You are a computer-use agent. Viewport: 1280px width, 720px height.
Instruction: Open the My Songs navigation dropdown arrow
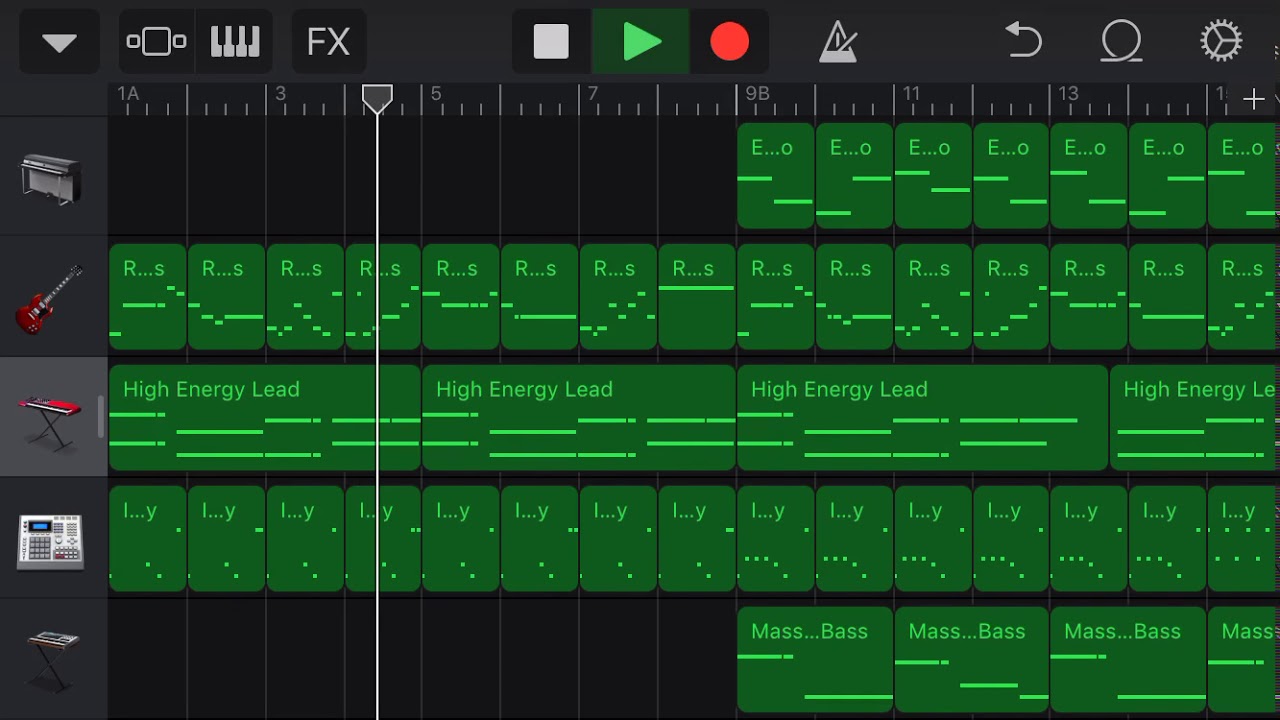coord(59,42)
